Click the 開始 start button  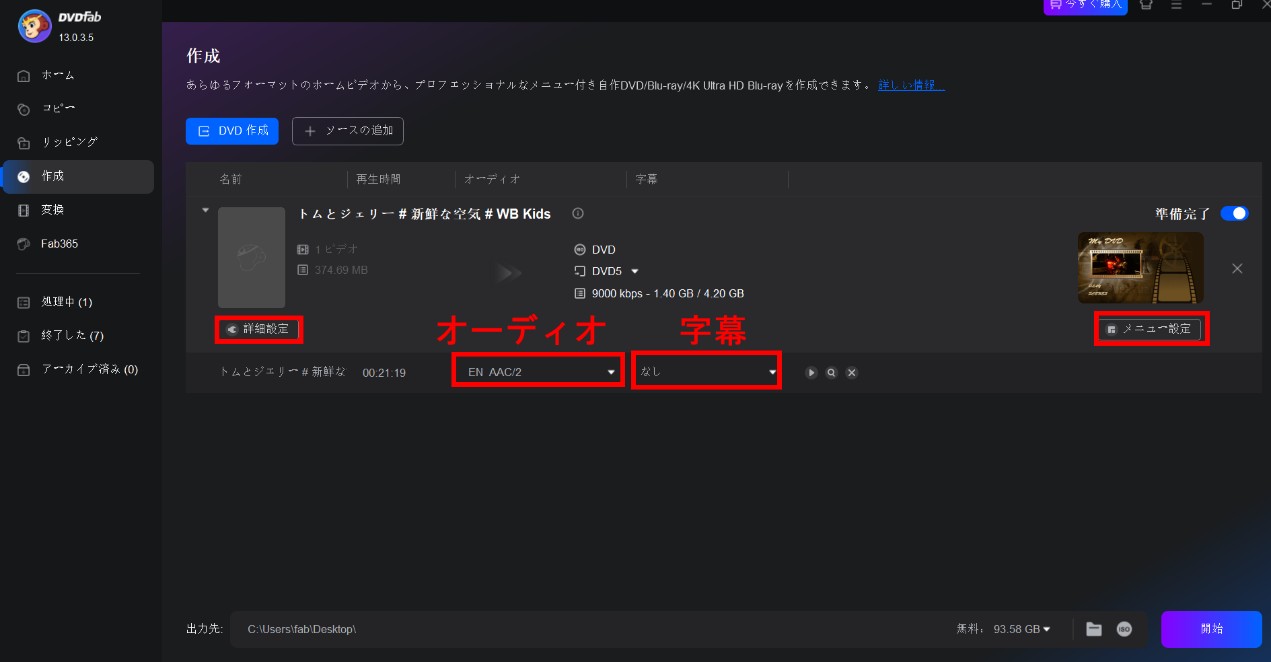1211,629
